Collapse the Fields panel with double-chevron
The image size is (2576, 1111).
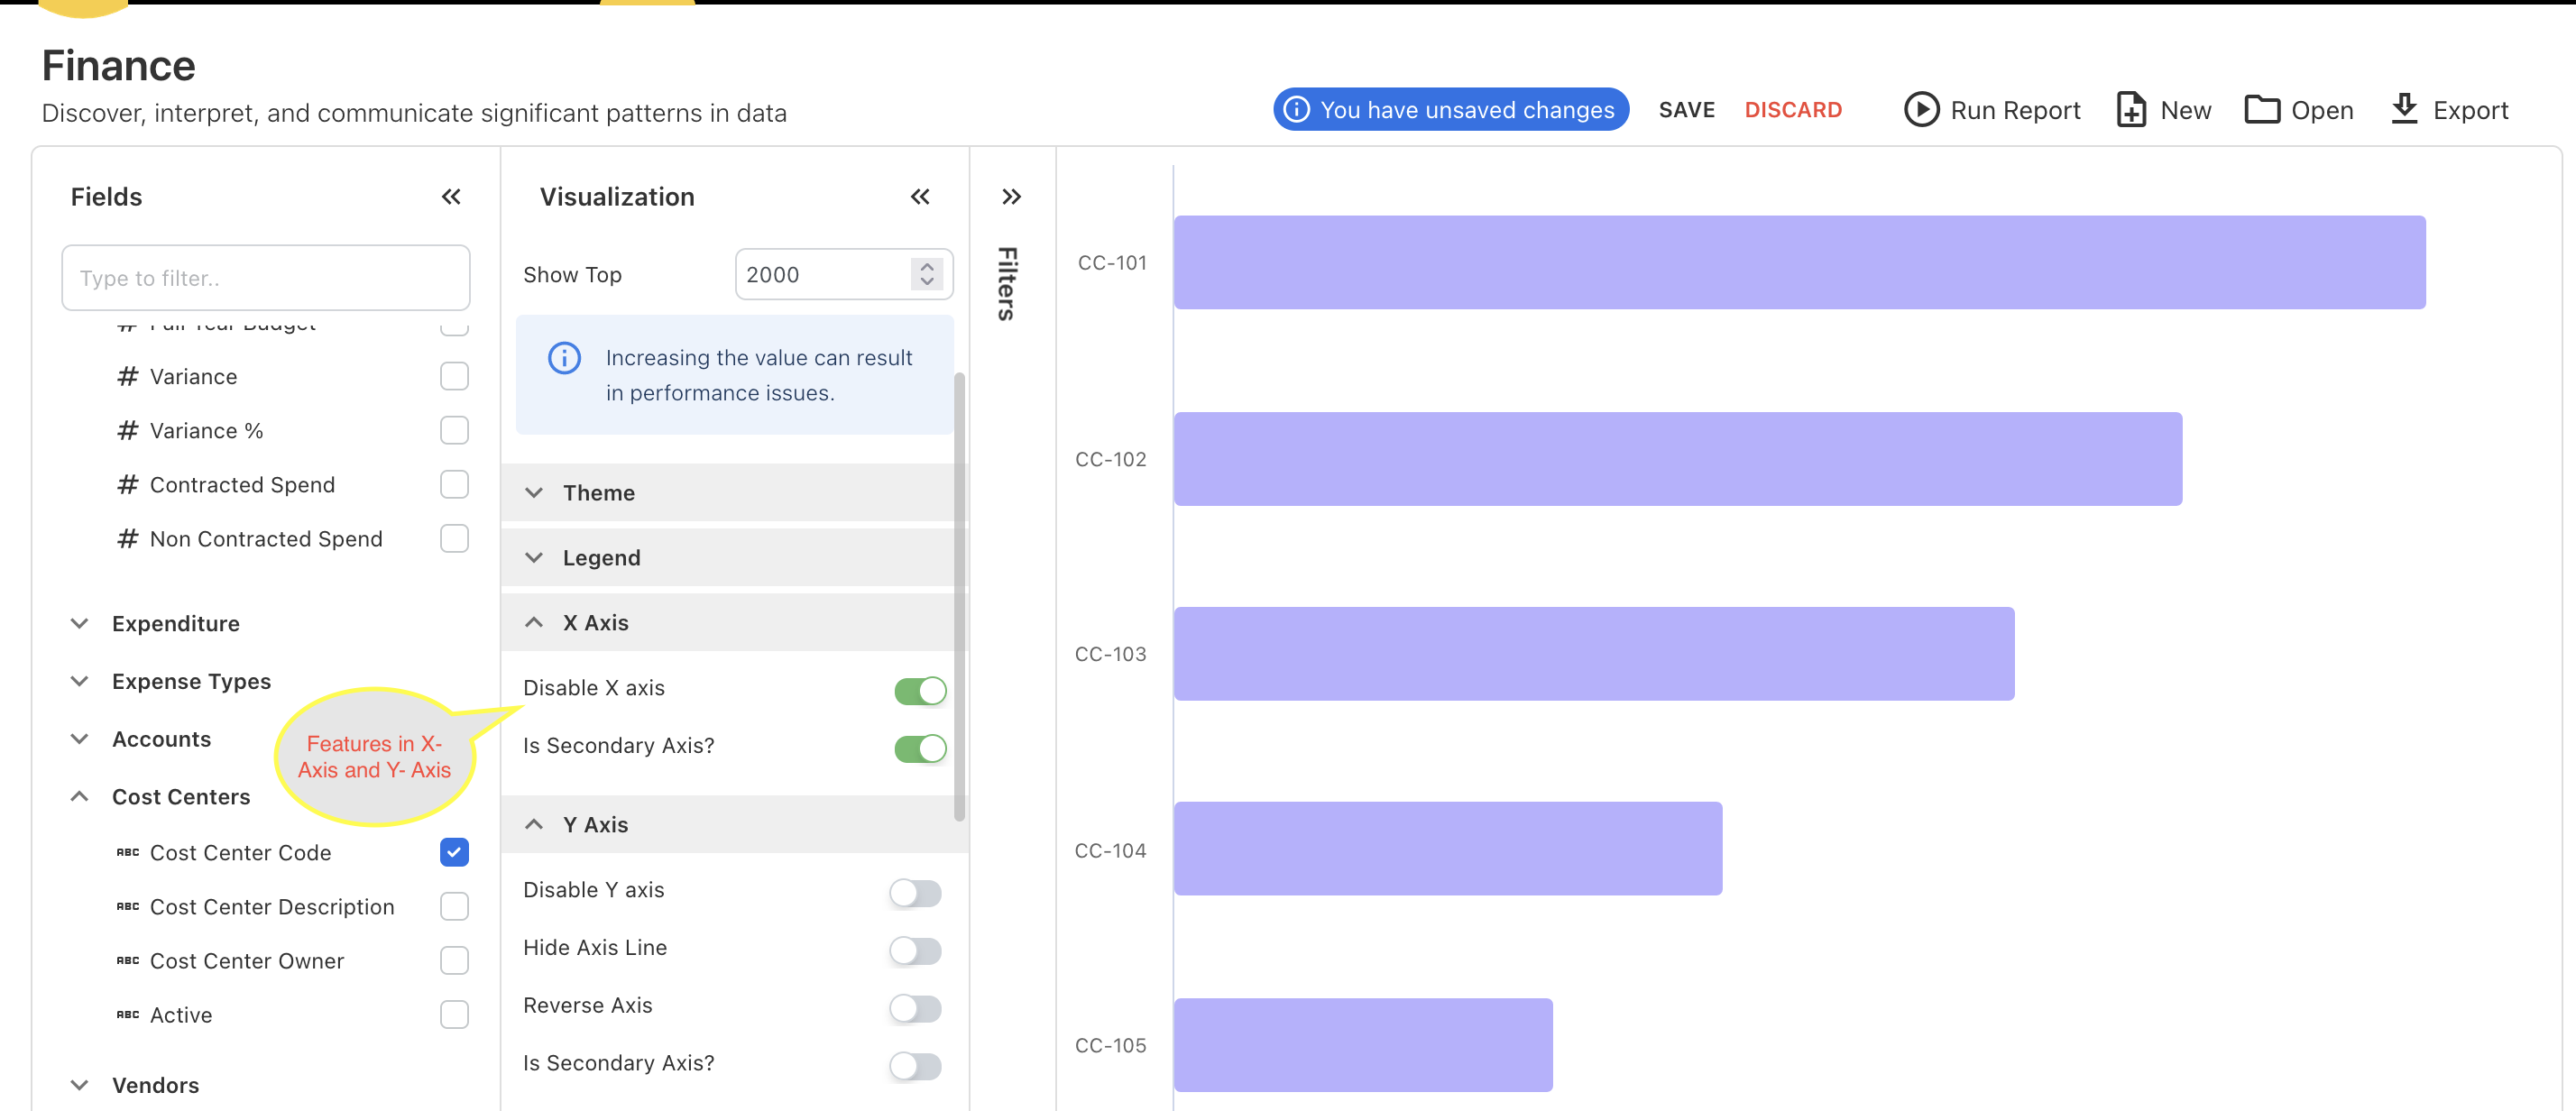click(x=451, y=197)
